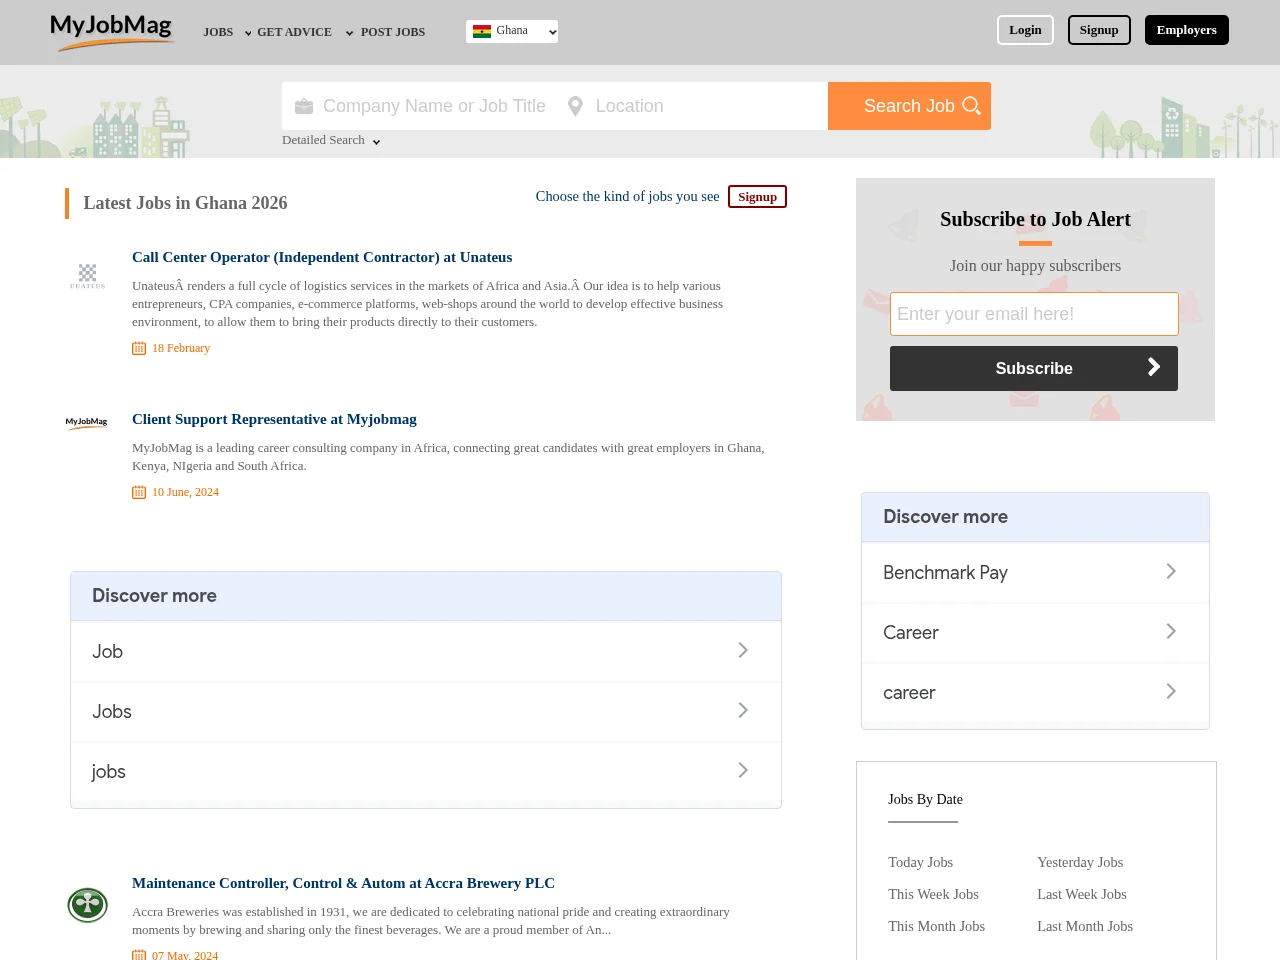Open the GET ADVICE menu
1280x960 pixels.
pos(294,32)
